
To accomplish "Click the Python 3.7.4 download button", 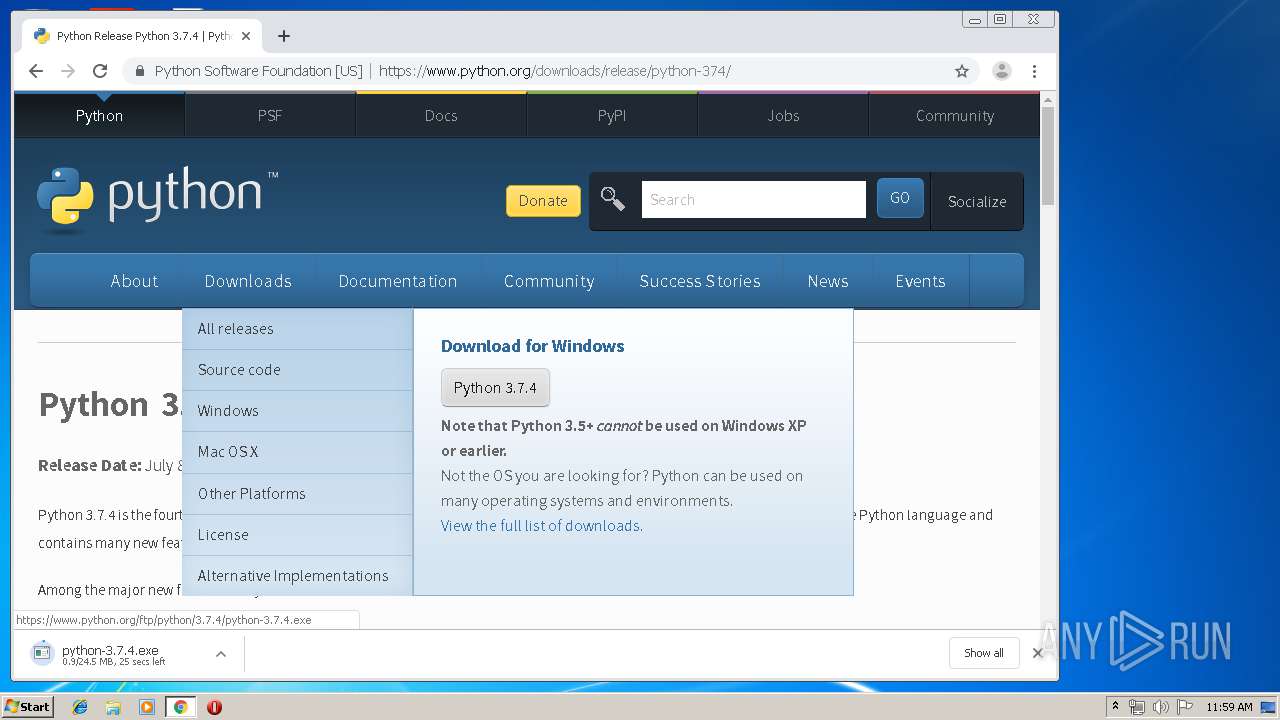I will click(x=495, y=388).
